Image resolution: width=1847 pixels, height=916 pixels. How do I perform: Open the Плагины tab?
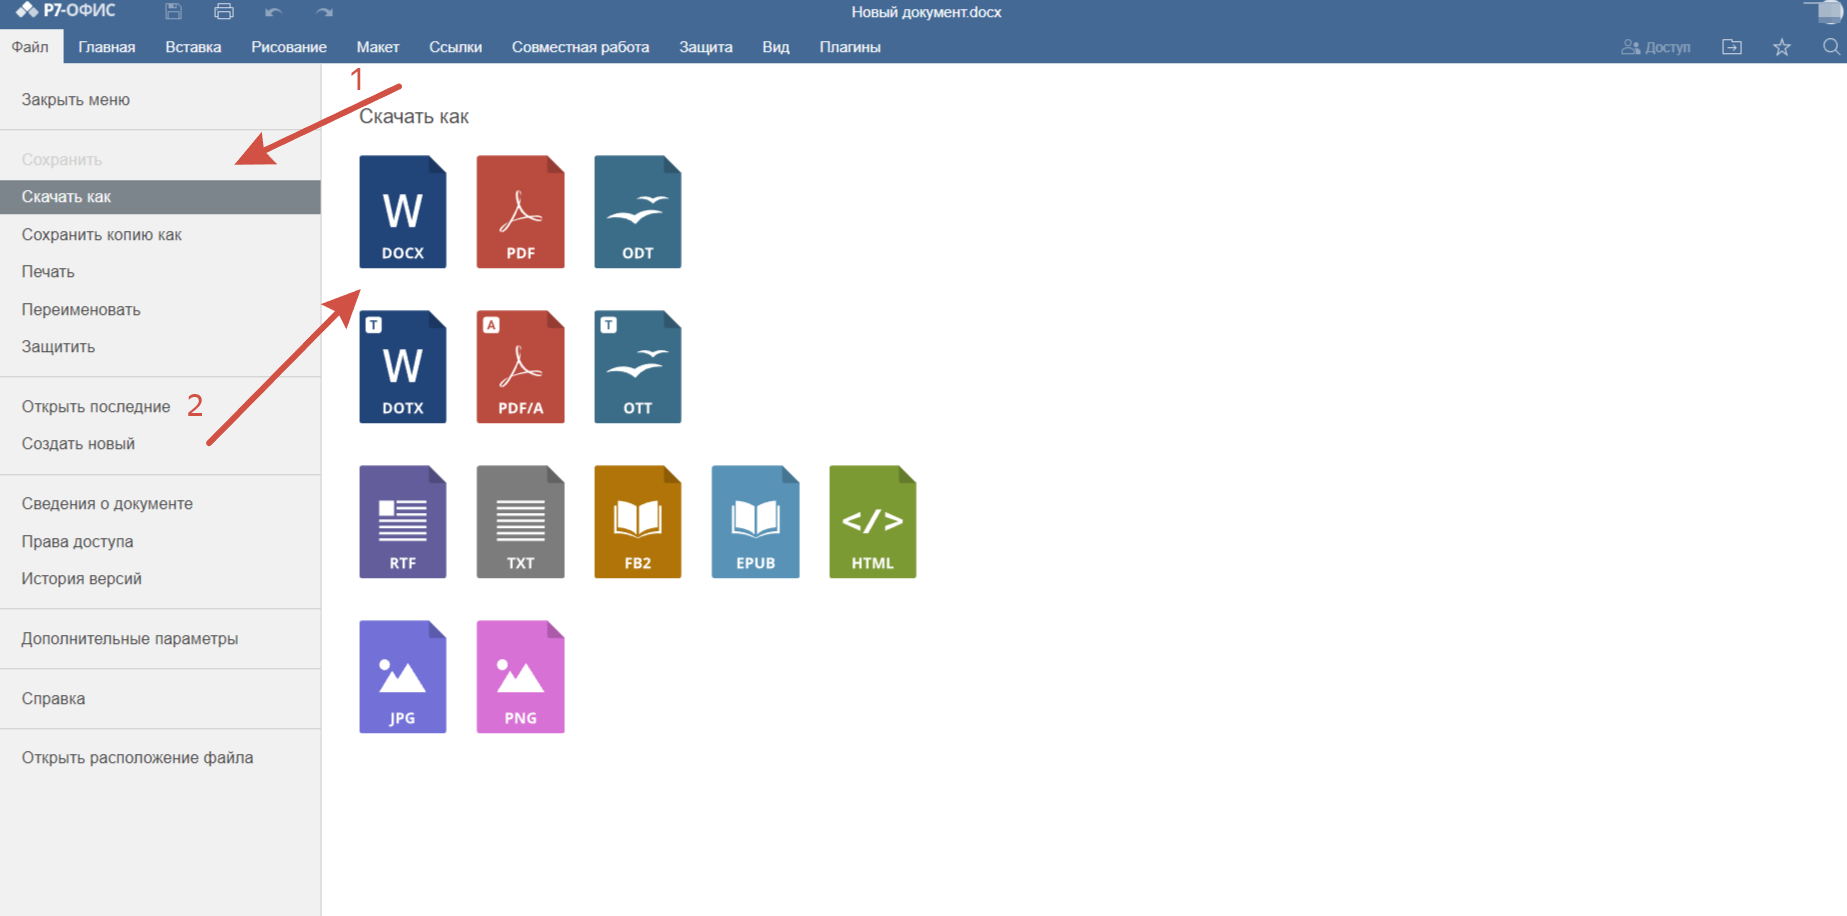pyautogui.click(x=849, y=47)
